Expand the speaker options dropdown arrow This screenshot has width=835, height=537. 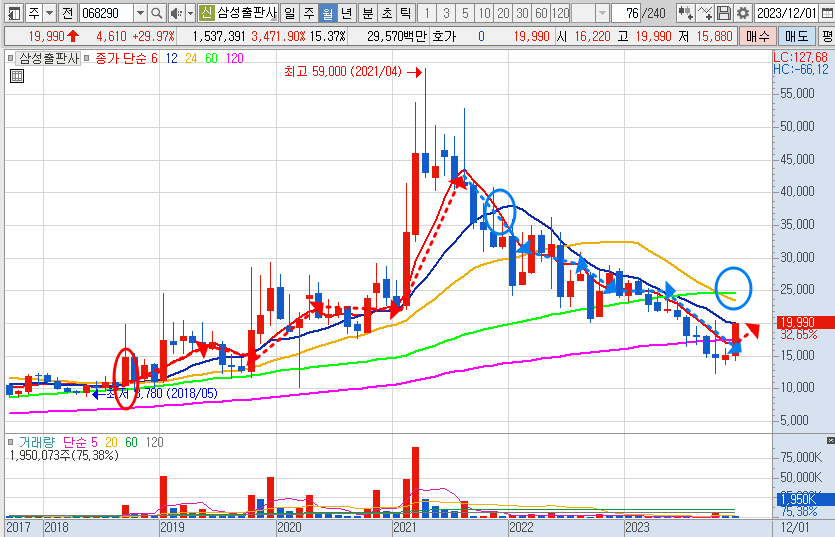coord(190,13)
